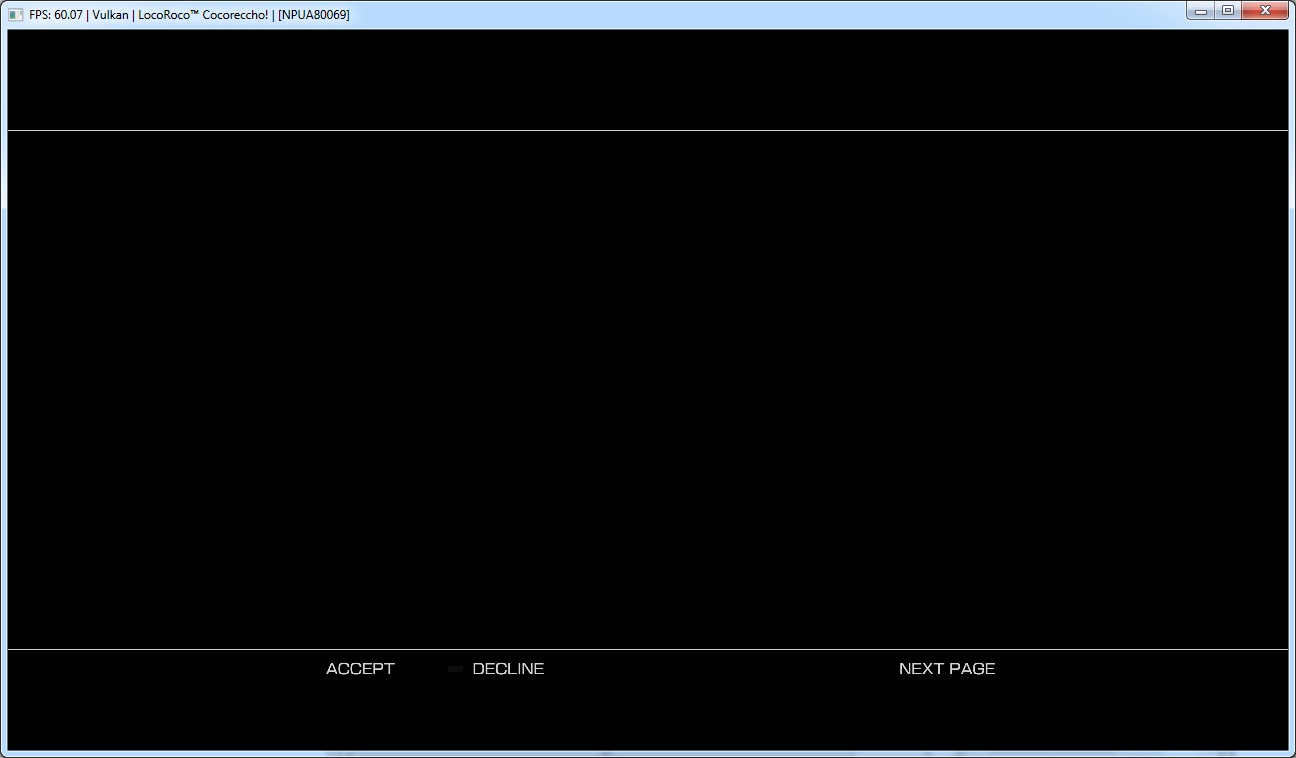Click the emulator window icon in title bar
Screen dimensions: 1296x758
coord(16,15)
